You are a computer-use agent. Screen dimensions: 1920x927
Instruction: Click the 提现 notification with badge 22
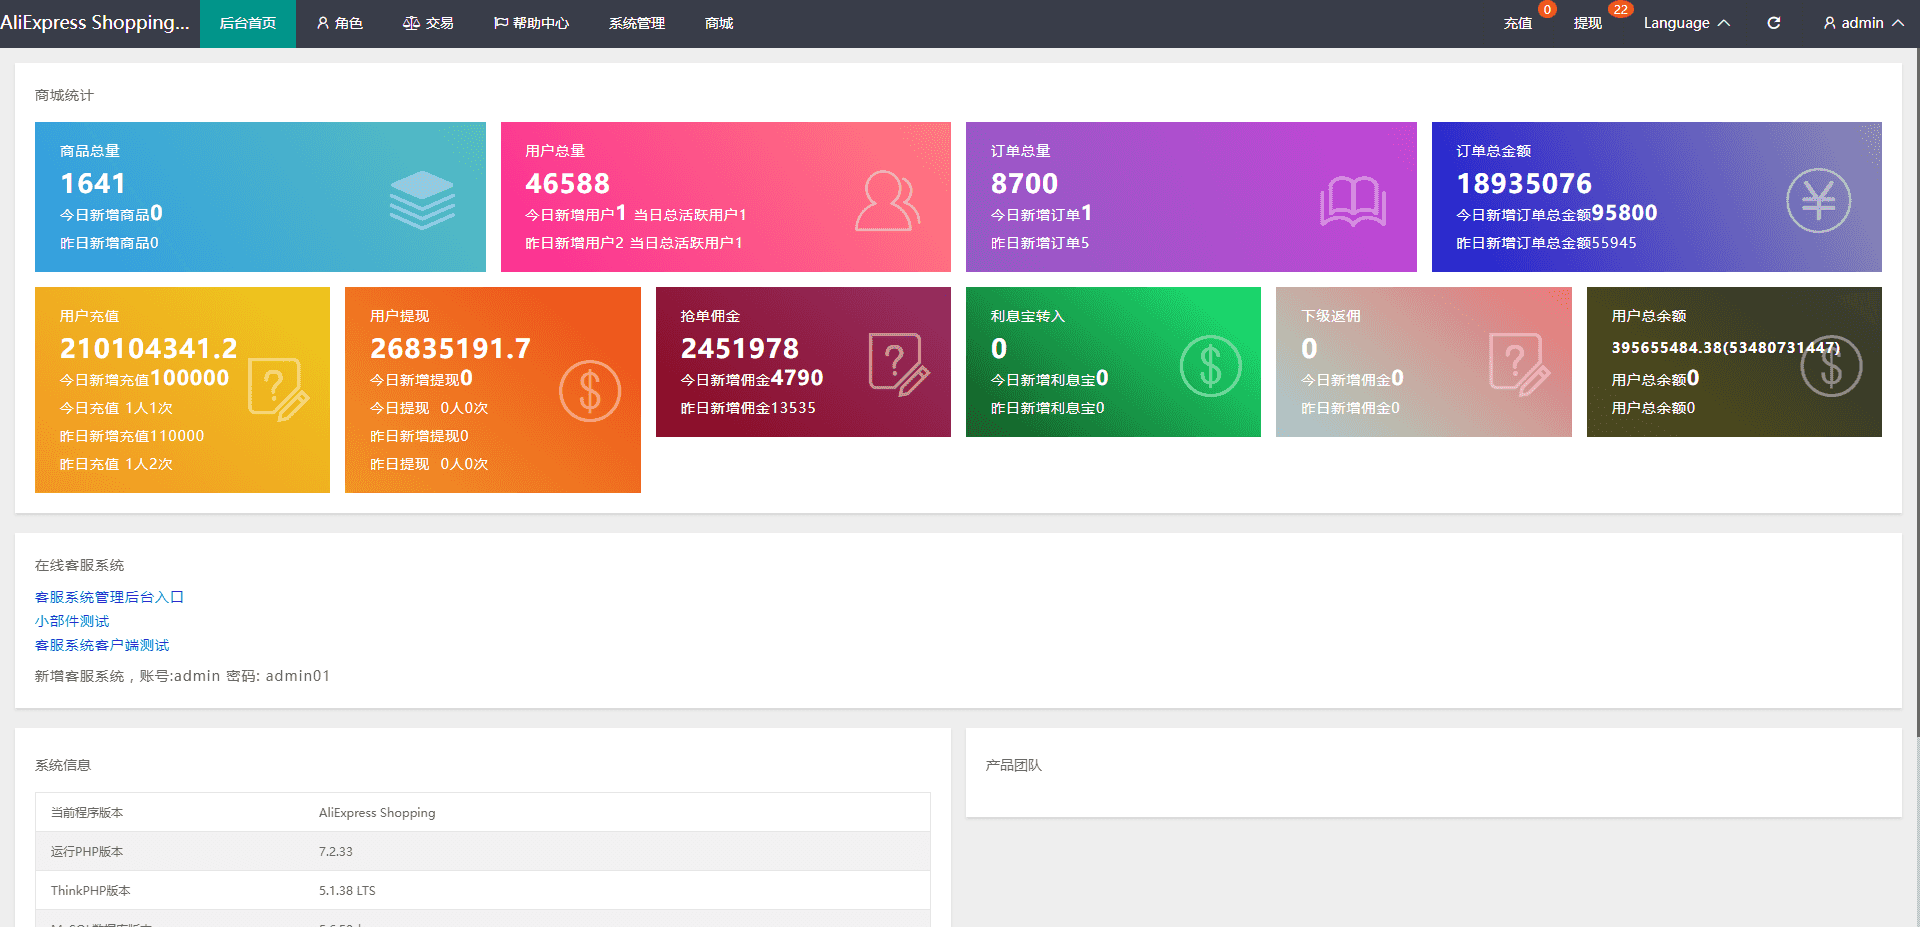[1587, 23]
